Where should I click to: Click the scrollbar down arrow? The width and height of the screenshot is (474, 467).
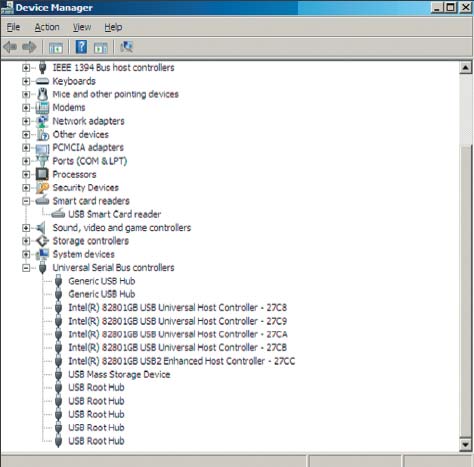click(465, 444)
